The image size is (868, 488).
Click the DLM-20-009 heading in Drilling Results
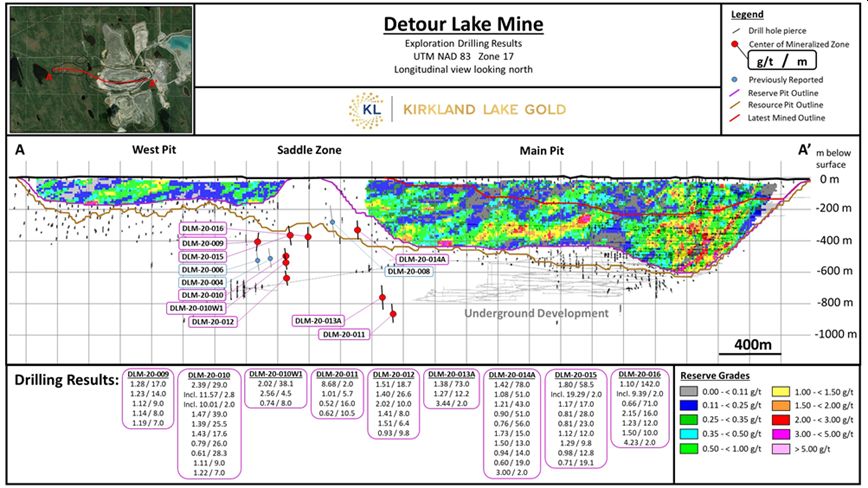(x=148, y=374)
